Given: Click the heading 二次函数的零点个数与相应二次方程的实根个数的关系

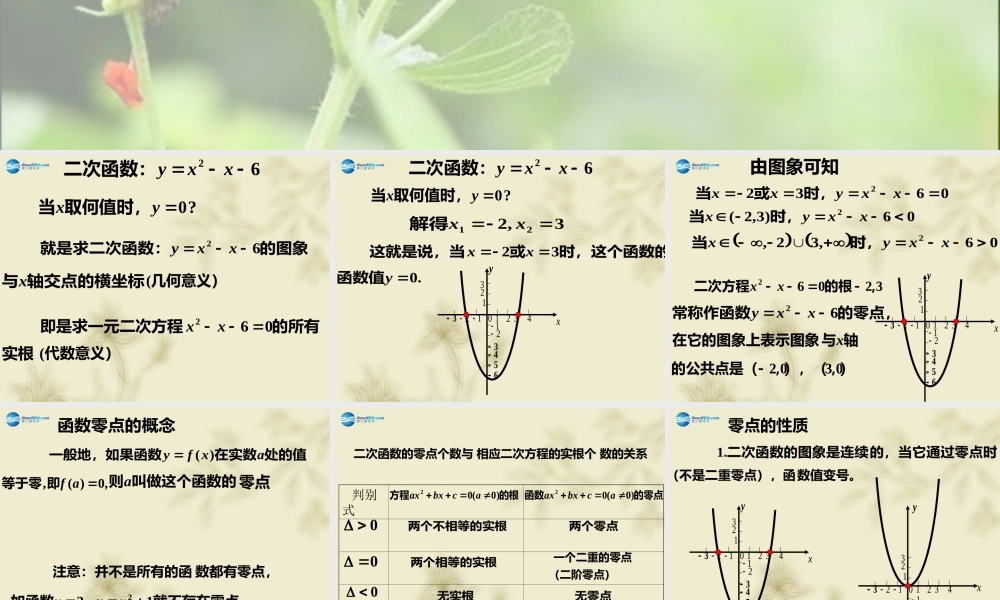Looking at the screenshot, I should [500, 454].
